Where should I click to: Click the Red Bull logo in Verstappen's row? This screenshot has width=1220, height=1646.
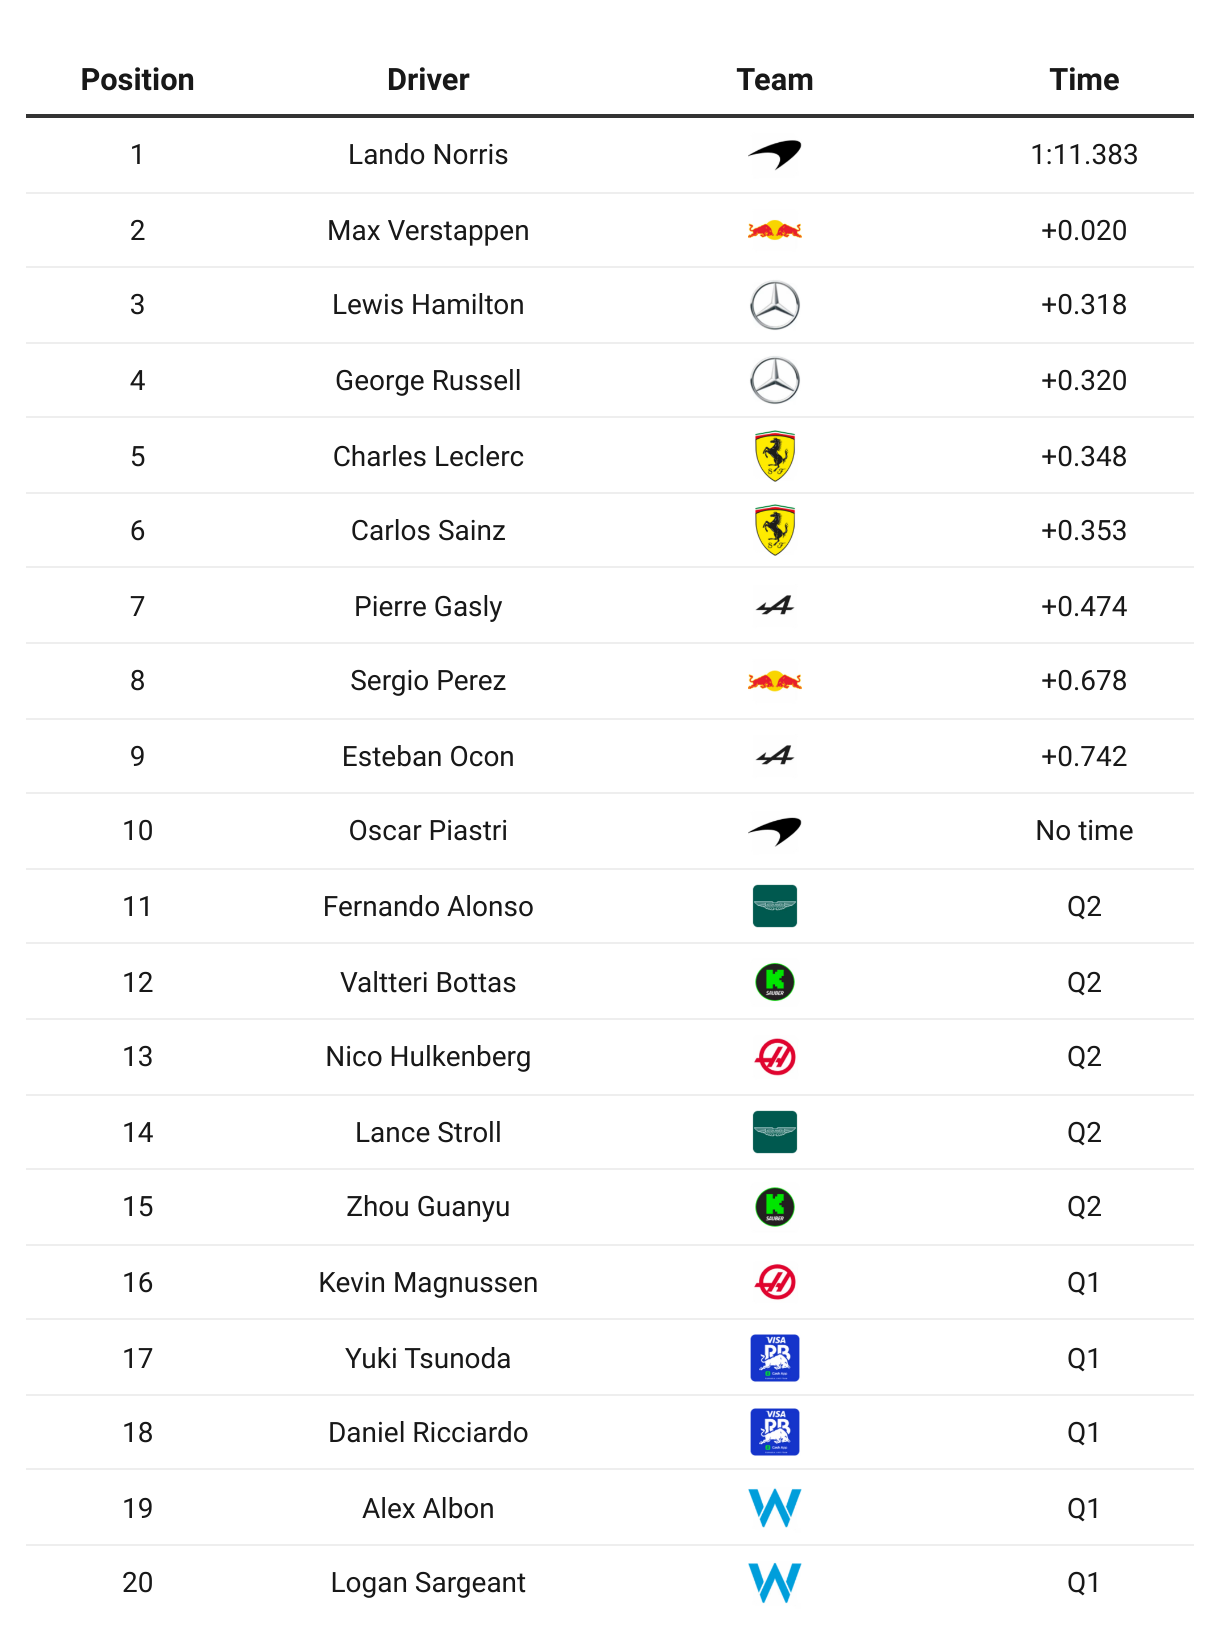click(775, 231)
